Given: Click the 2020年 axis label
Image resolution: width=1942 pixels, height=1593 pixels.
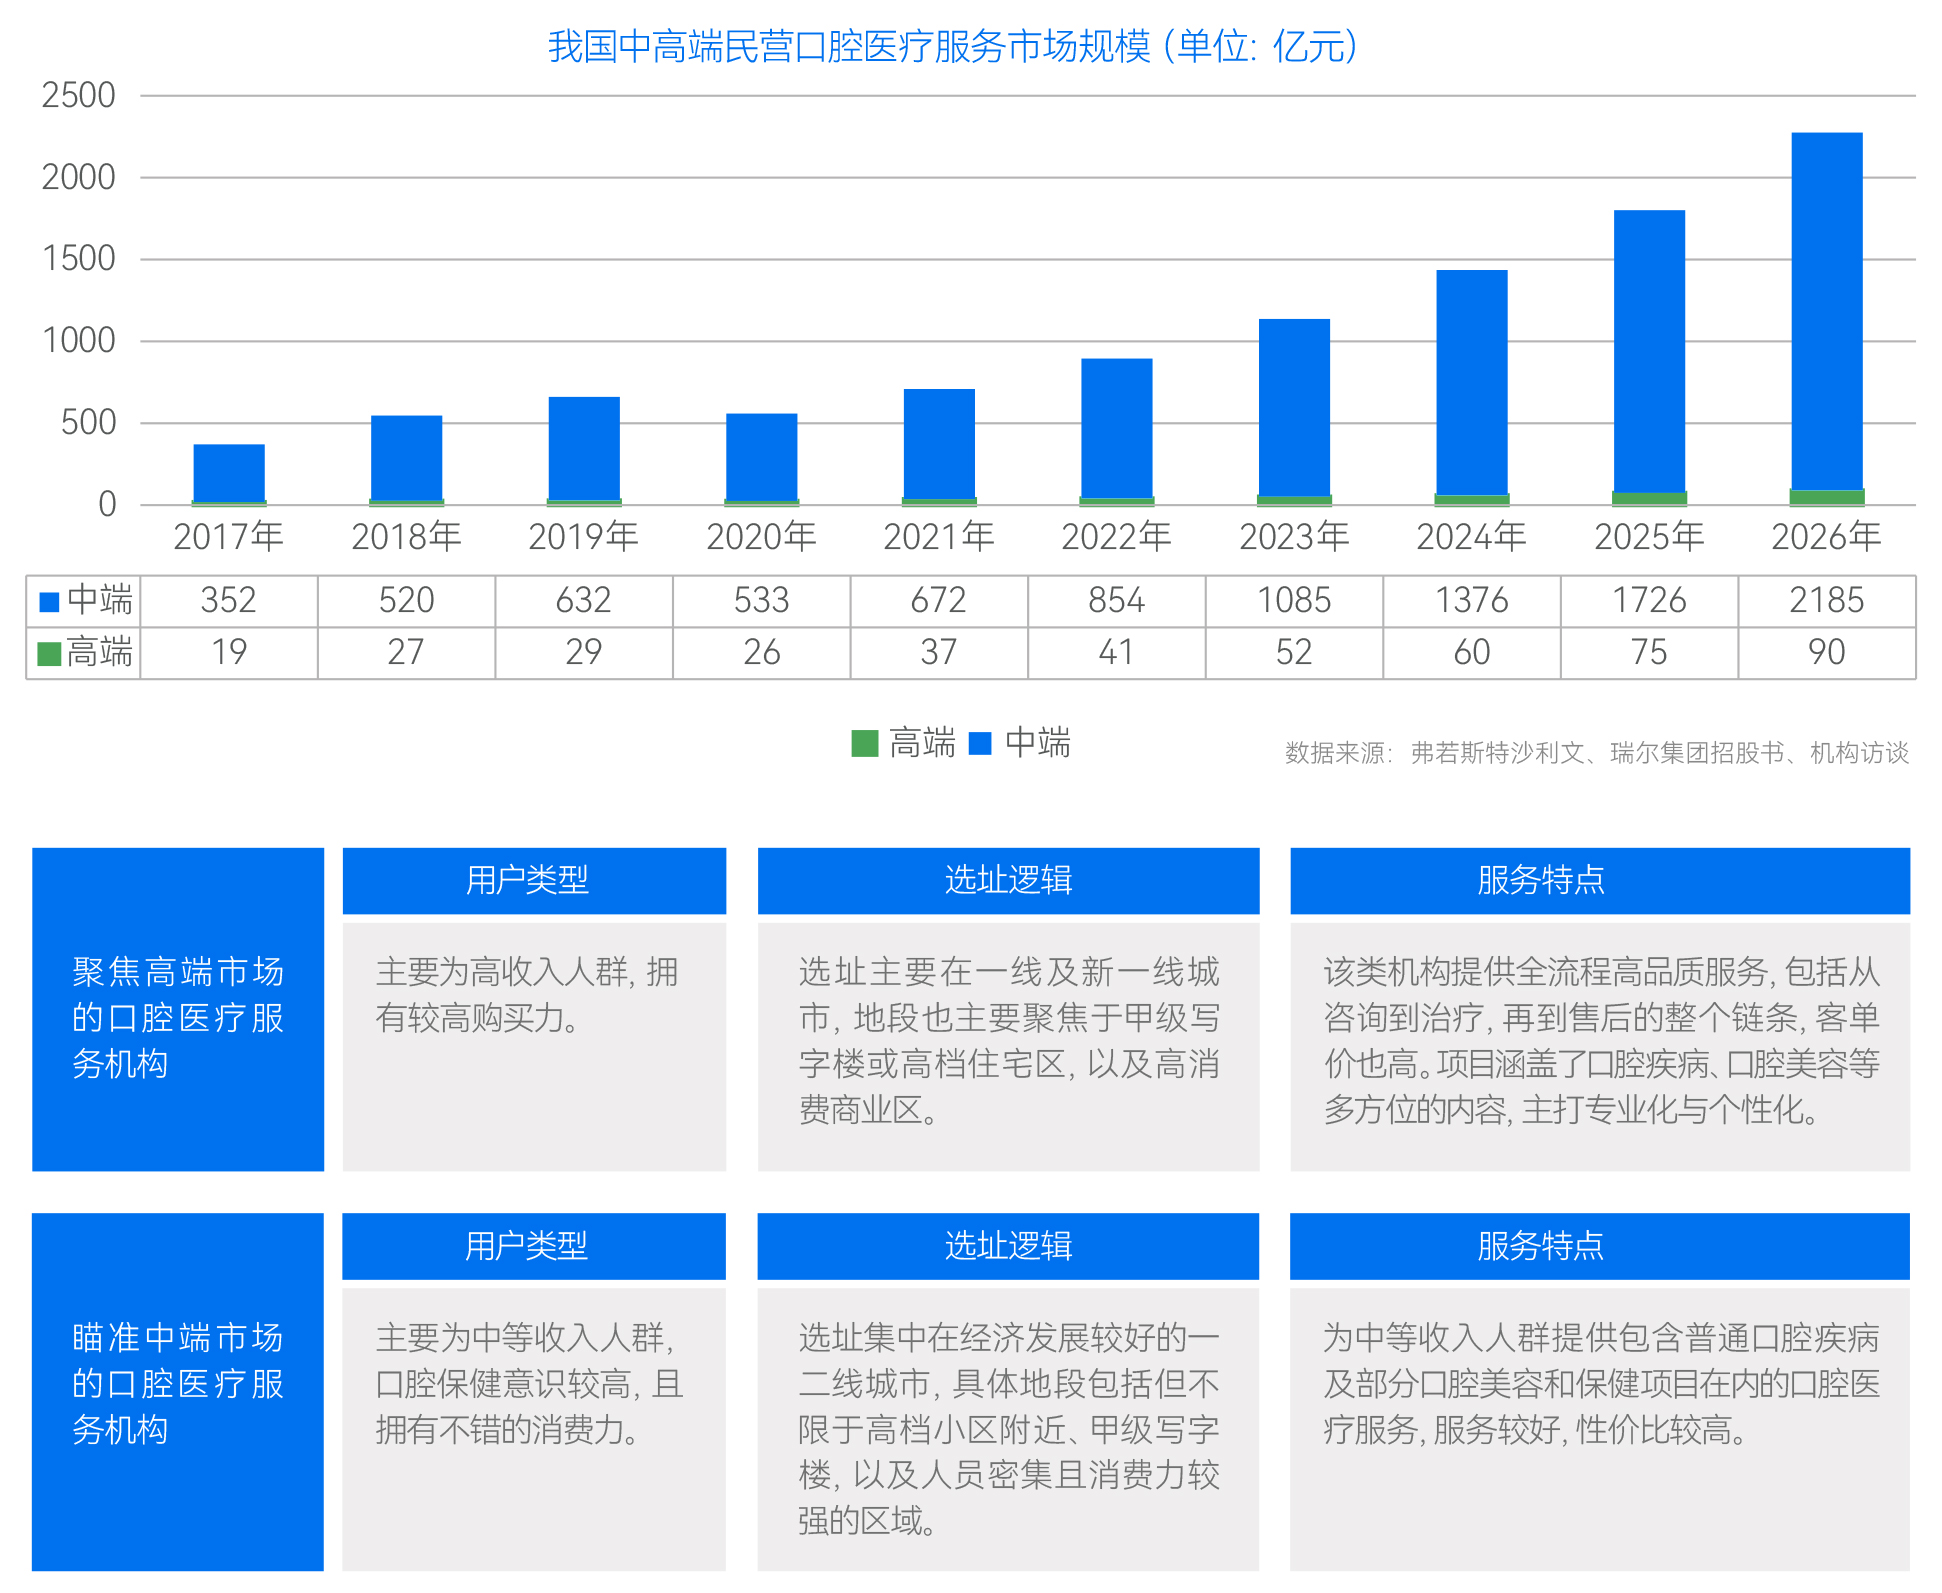Looking at the screenshot, I should coord(761,537).
